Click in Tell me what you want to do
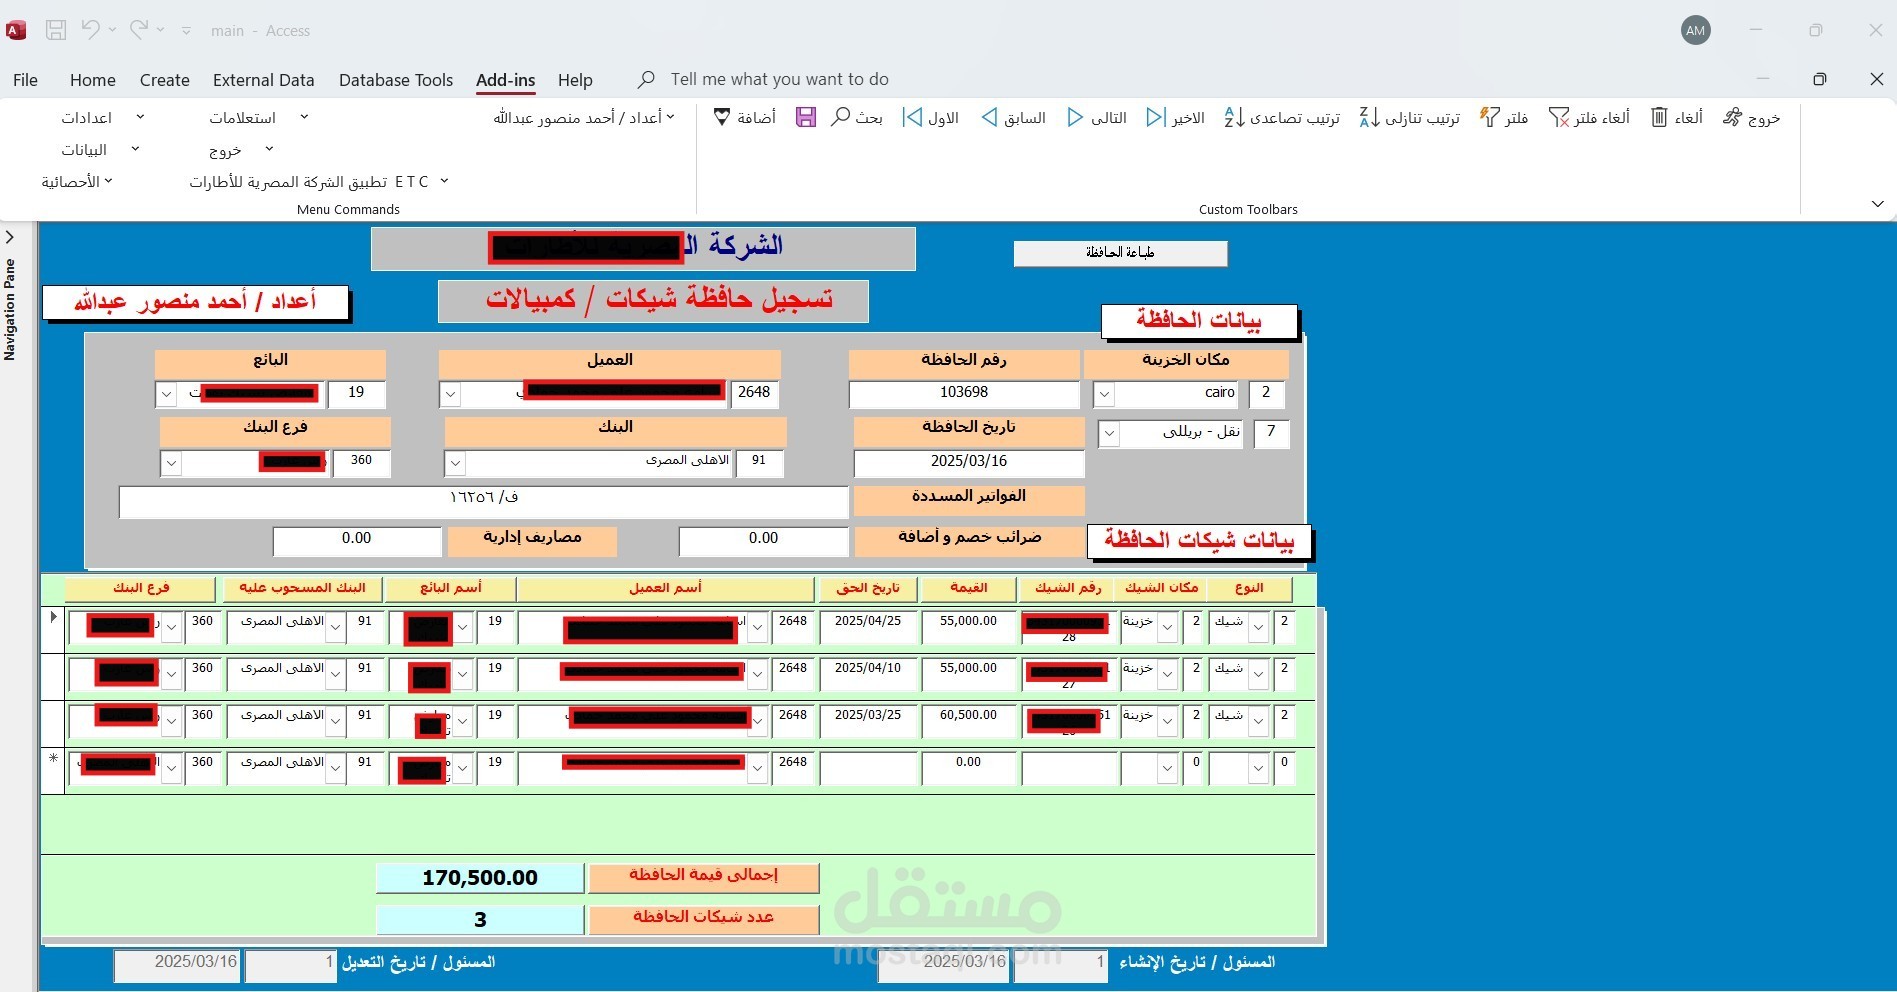The height and width of the screenshot is (992, 1897). (x=780, y=79)
